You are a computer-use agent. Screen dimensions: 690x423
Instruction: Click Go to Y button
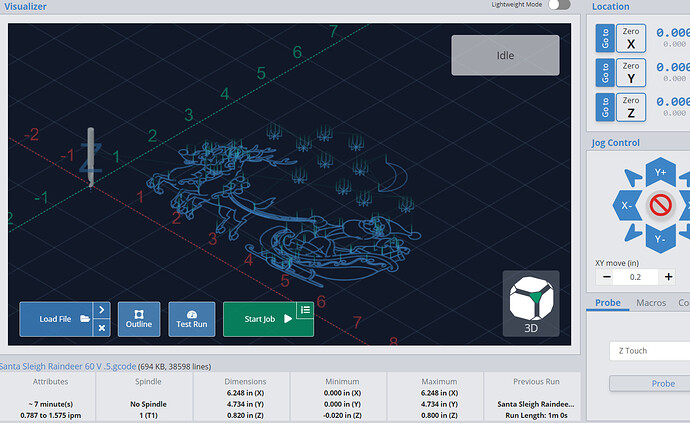coord(605,73)
